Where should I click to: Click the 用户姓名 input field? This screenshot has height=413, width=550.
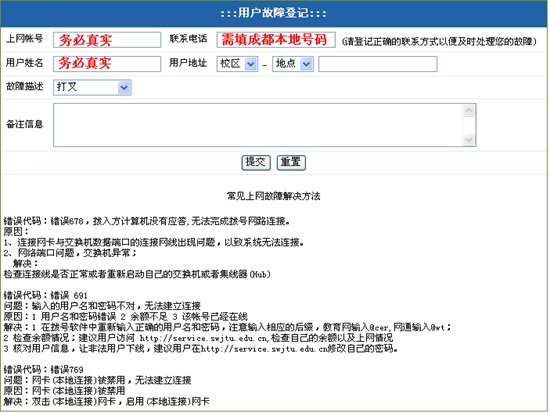[x=107, y=64]
